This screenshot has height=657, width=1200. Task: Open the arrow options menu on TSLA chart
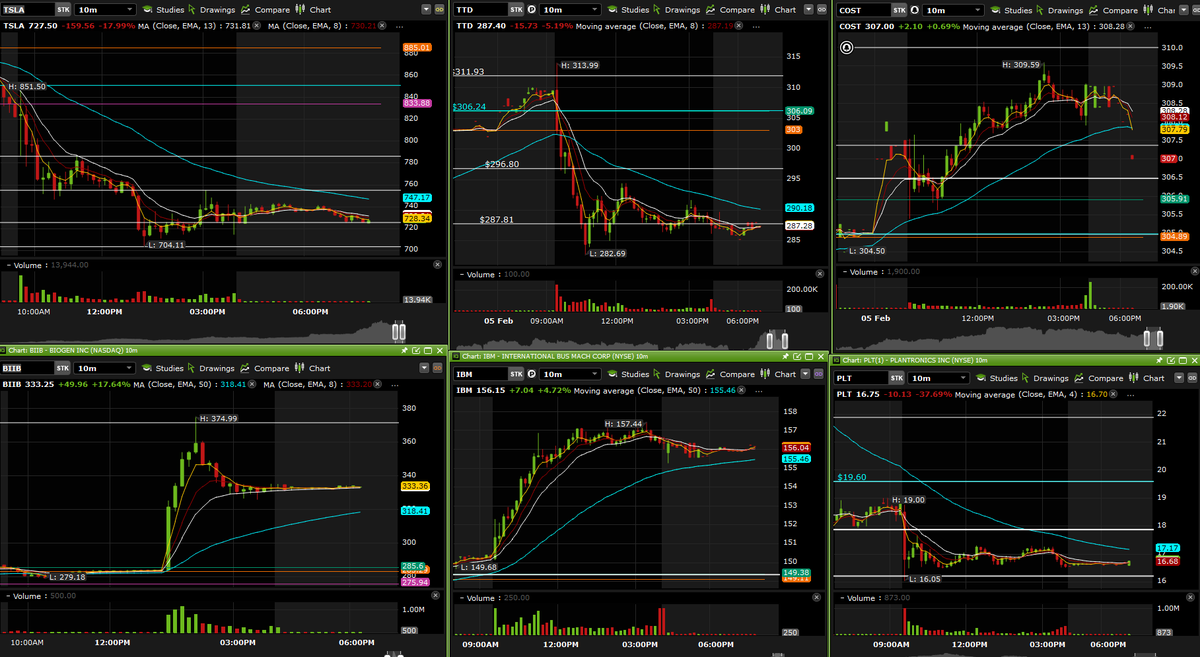click(426, 10)
